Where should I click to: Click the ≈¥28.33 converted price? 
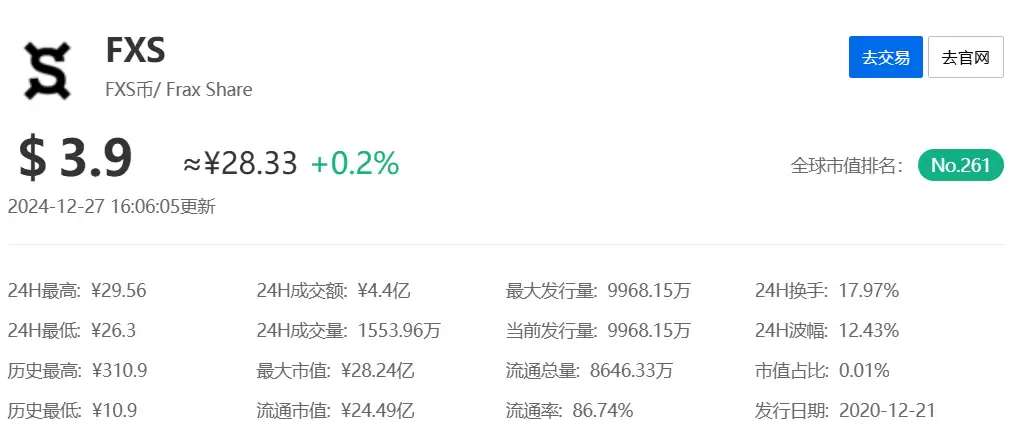240,163
